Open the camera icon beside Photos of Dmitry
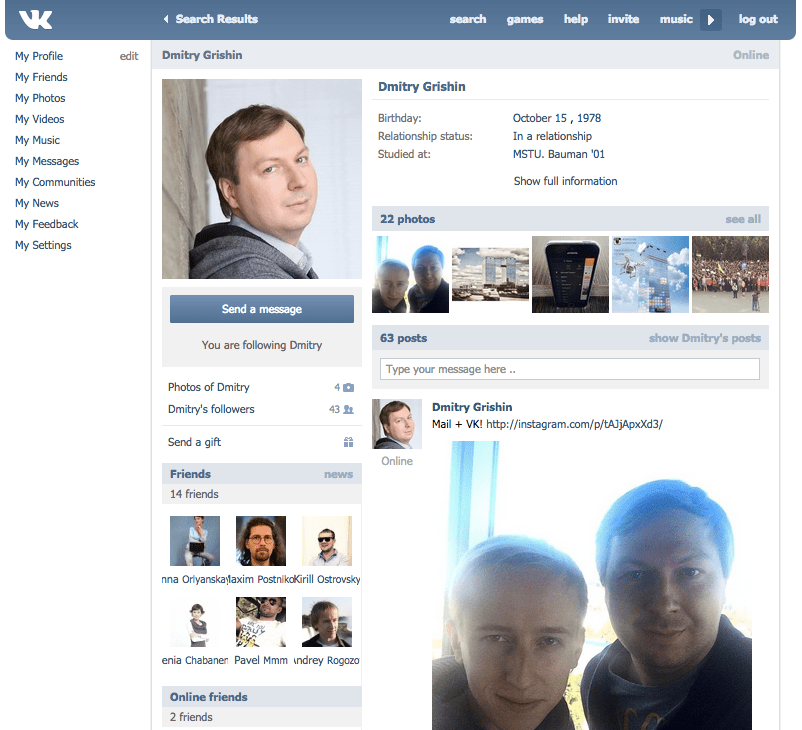 click(348, 387)
